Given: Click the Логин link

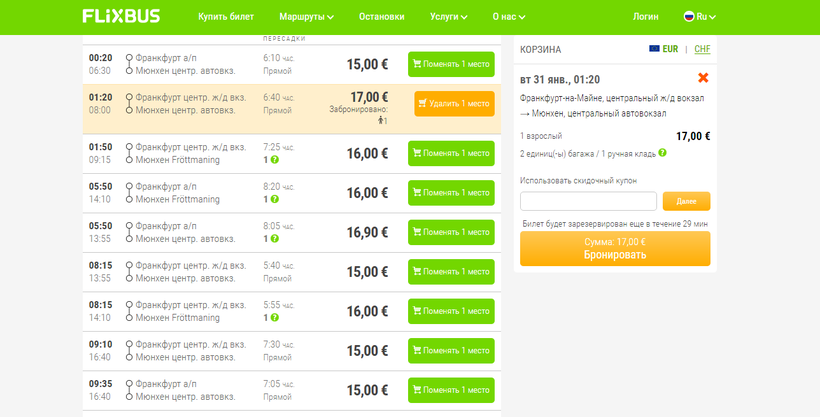Looking at the screenshot, I should tap(646, 17).
